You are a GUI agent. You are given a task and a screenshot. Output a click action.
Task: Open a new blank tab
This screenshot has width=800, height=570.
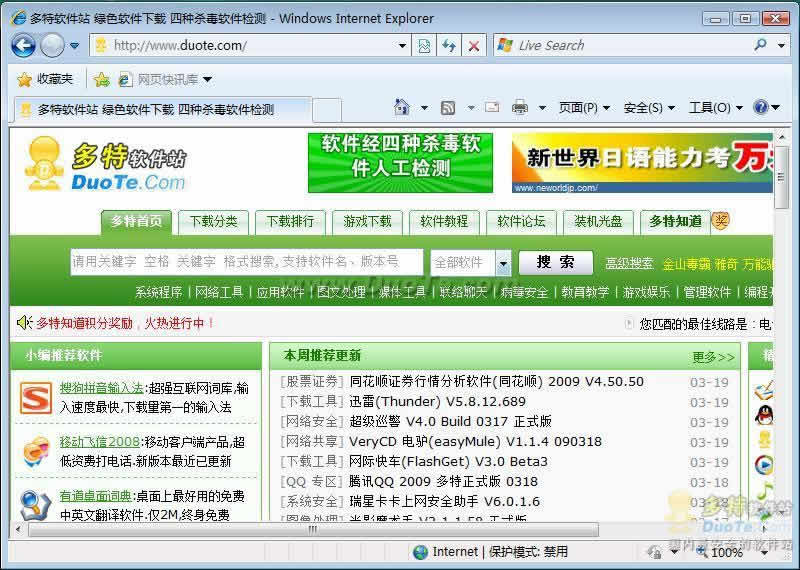point(327,109)
